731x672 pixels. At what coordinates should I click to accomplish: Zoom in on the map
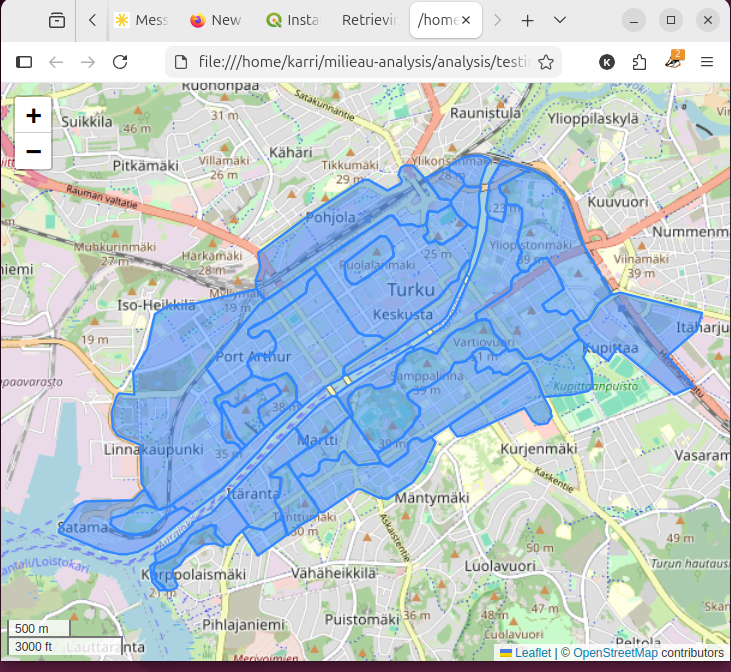[x=33, y=116]
